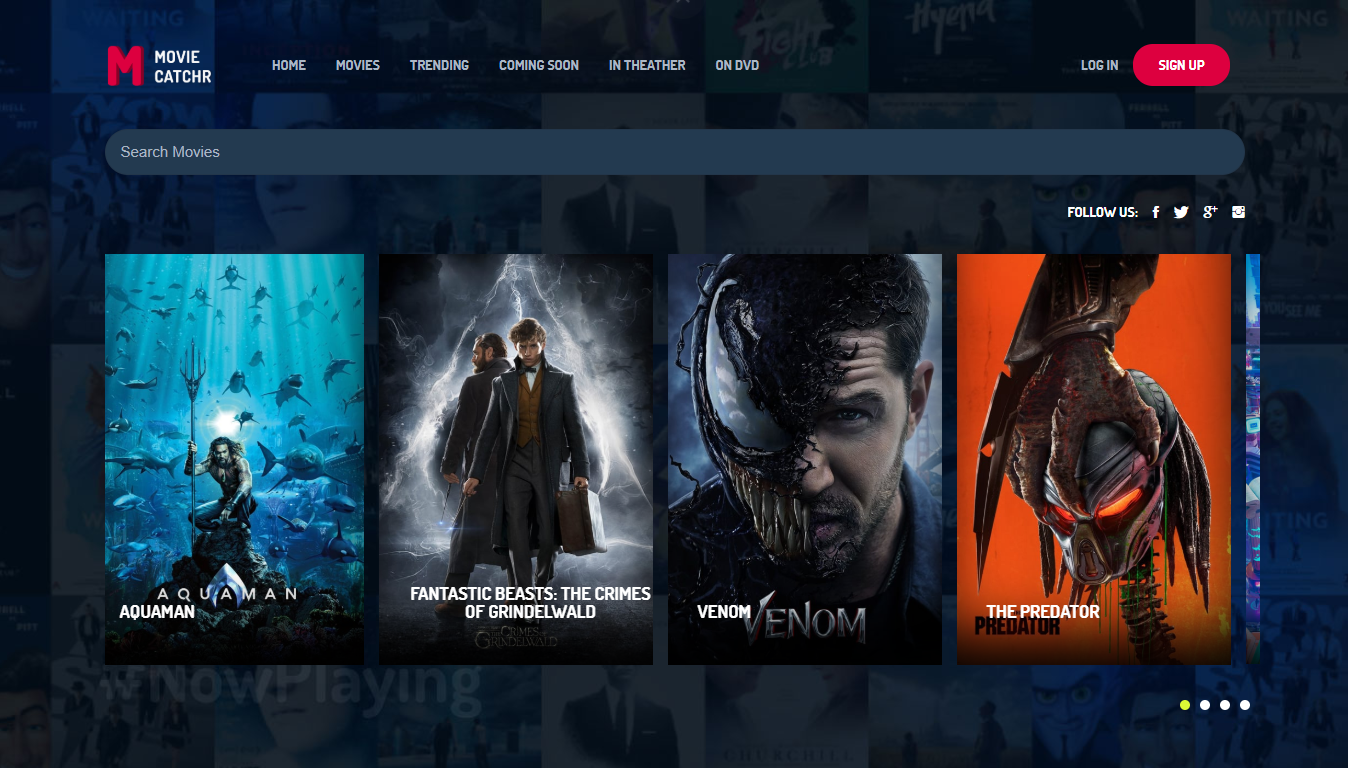Open the Trending menu item
Image resolution: width=1348 pixels, height=768 pixels.
tap(439, 65)
